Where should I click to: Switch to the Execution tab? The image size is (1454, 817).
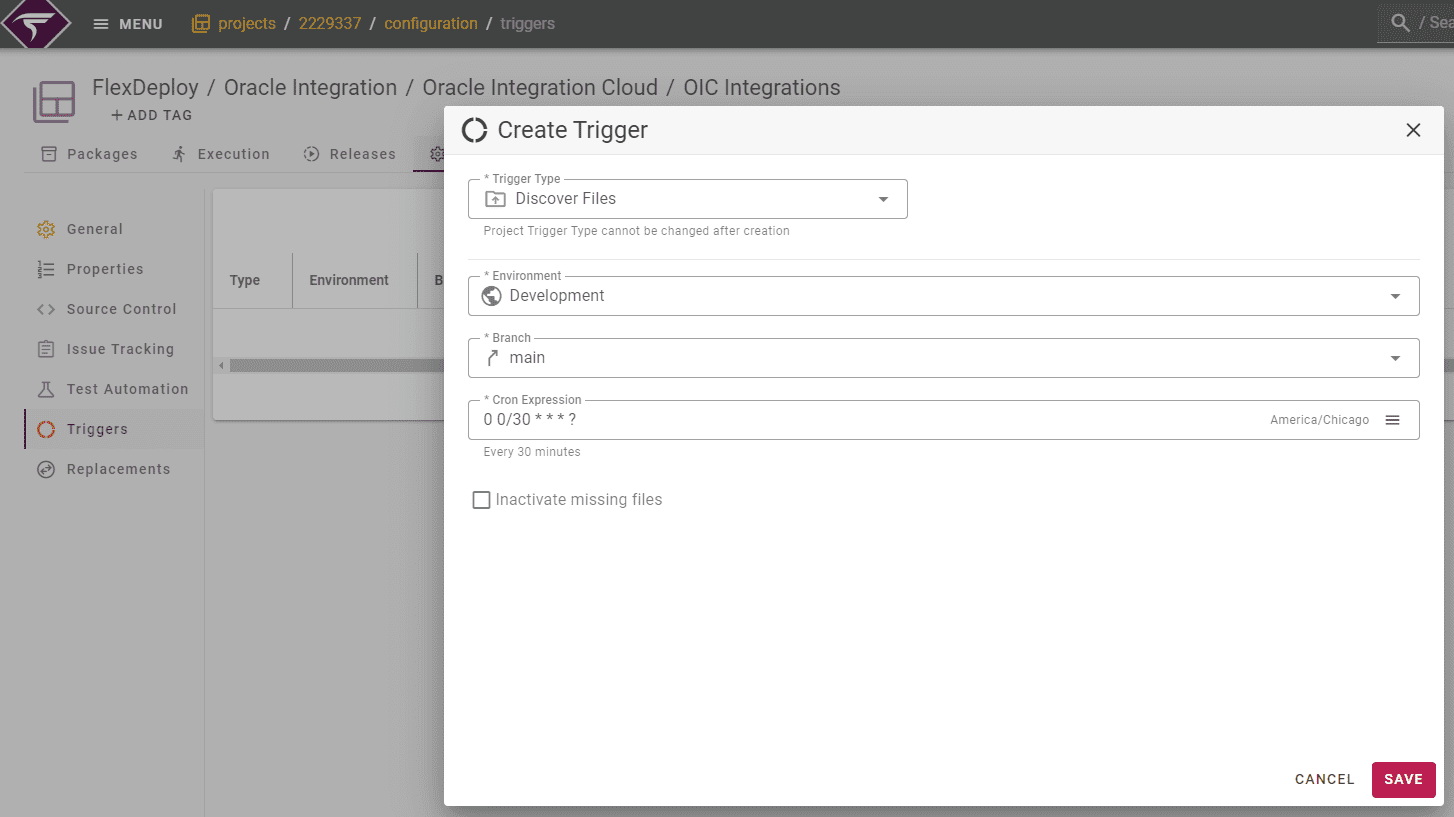221,154
